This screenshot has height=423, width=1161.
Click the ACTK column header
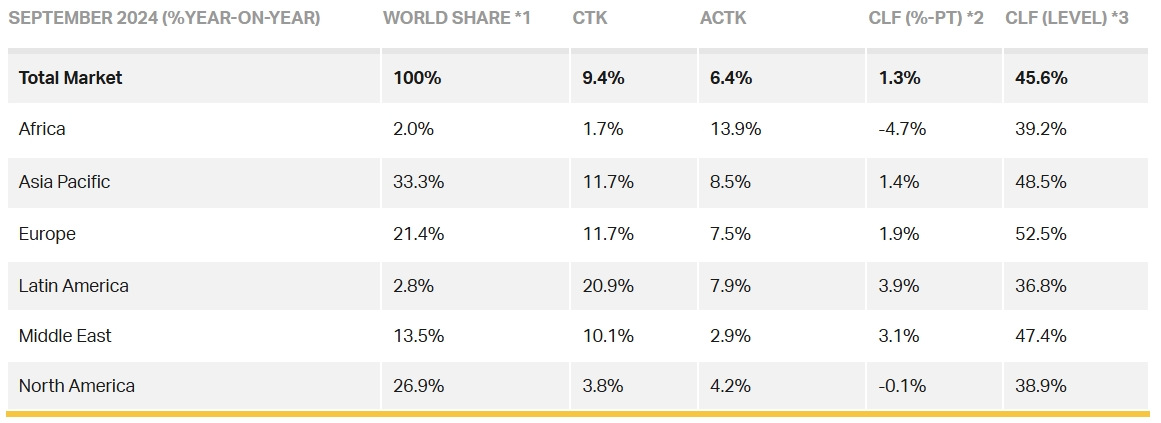coord(724,18)
